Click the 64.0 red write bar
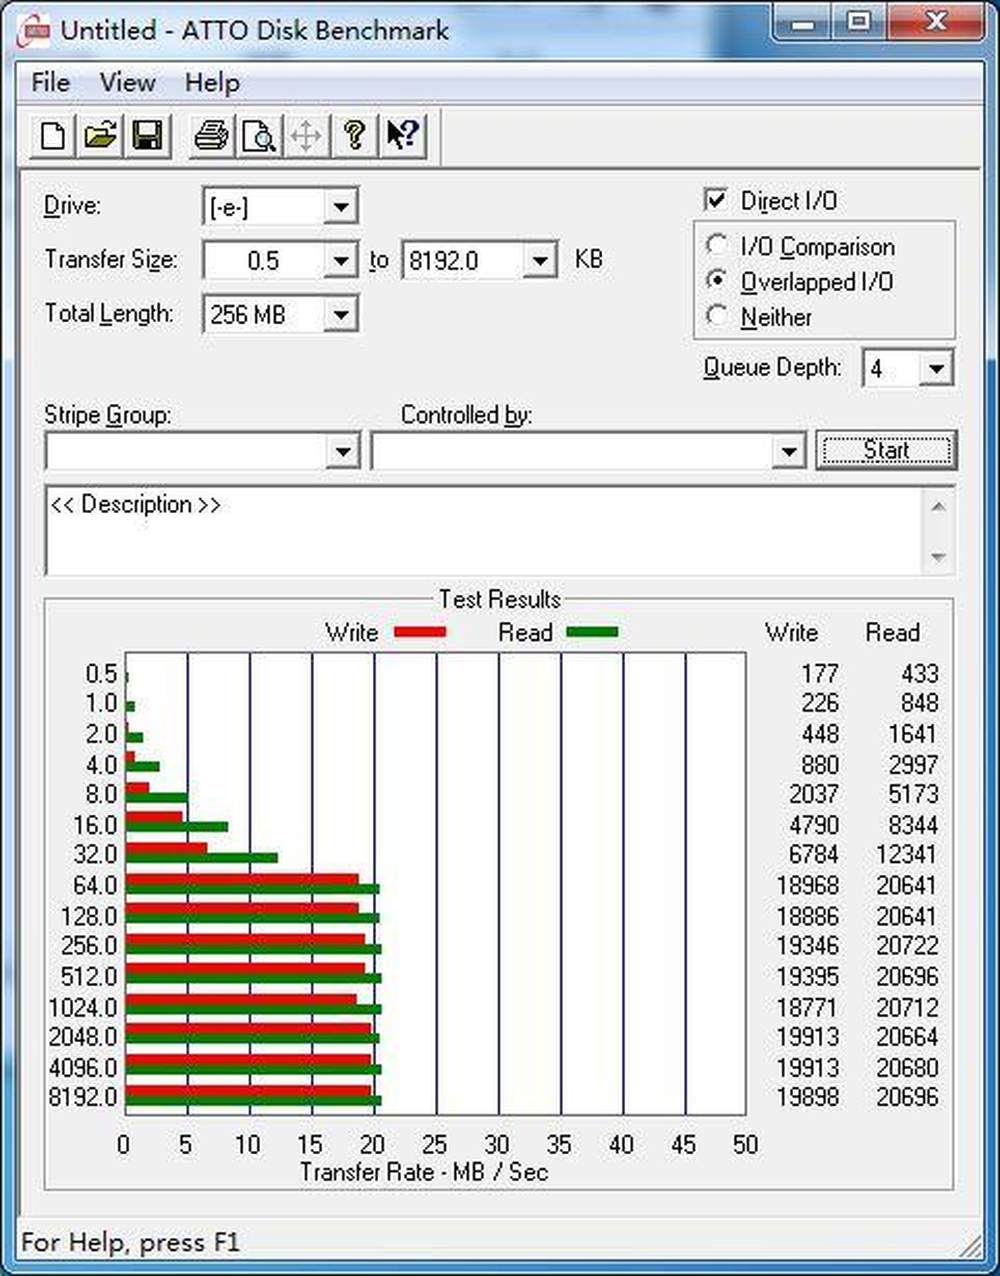The height and width of the screenshot is (1276, 1000). pyautogui.click(x=242, y=879)
